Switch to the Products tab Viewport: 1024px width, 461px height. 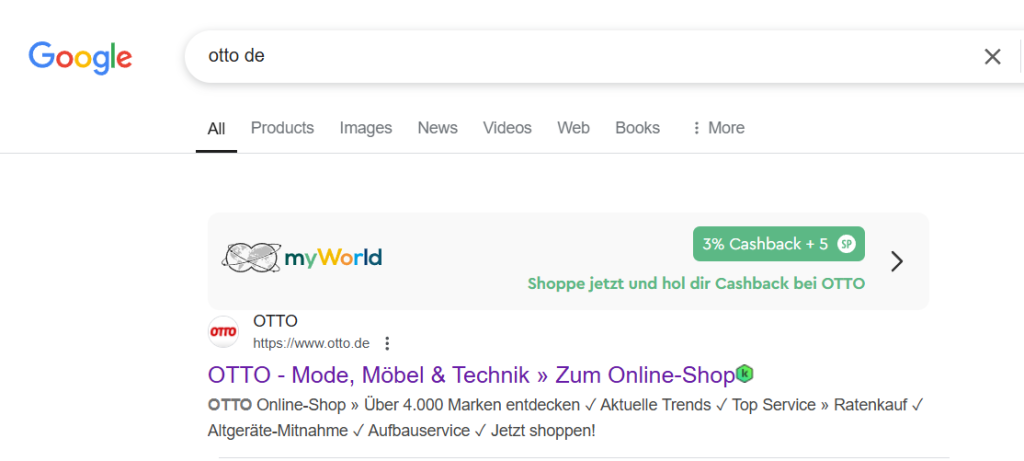pyautogui.click(x=282, y=128)
